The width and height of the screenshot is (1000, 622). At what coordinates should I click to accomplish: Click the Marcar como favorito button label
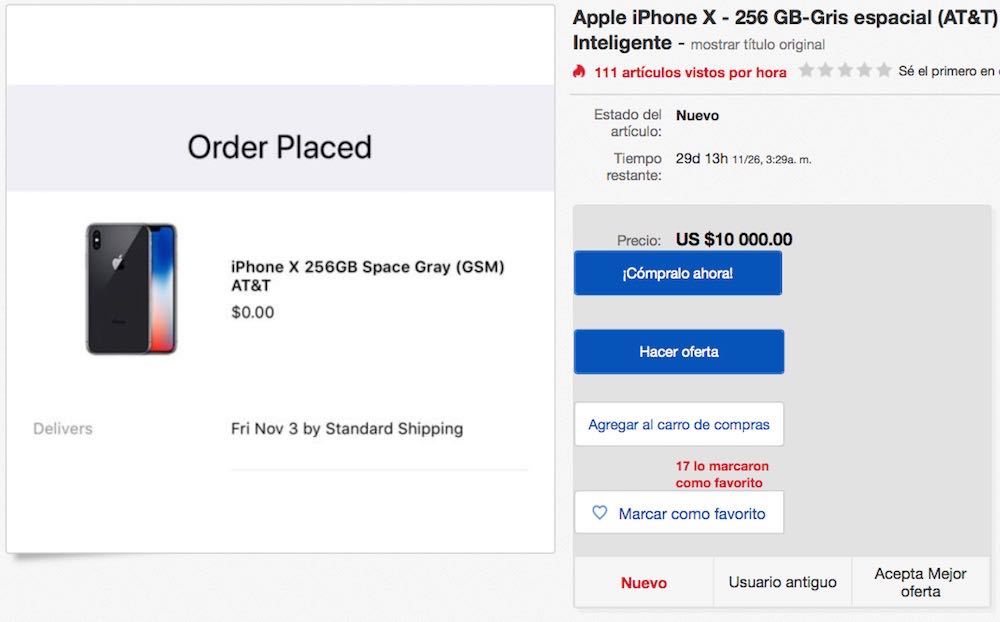click(692, 514)
